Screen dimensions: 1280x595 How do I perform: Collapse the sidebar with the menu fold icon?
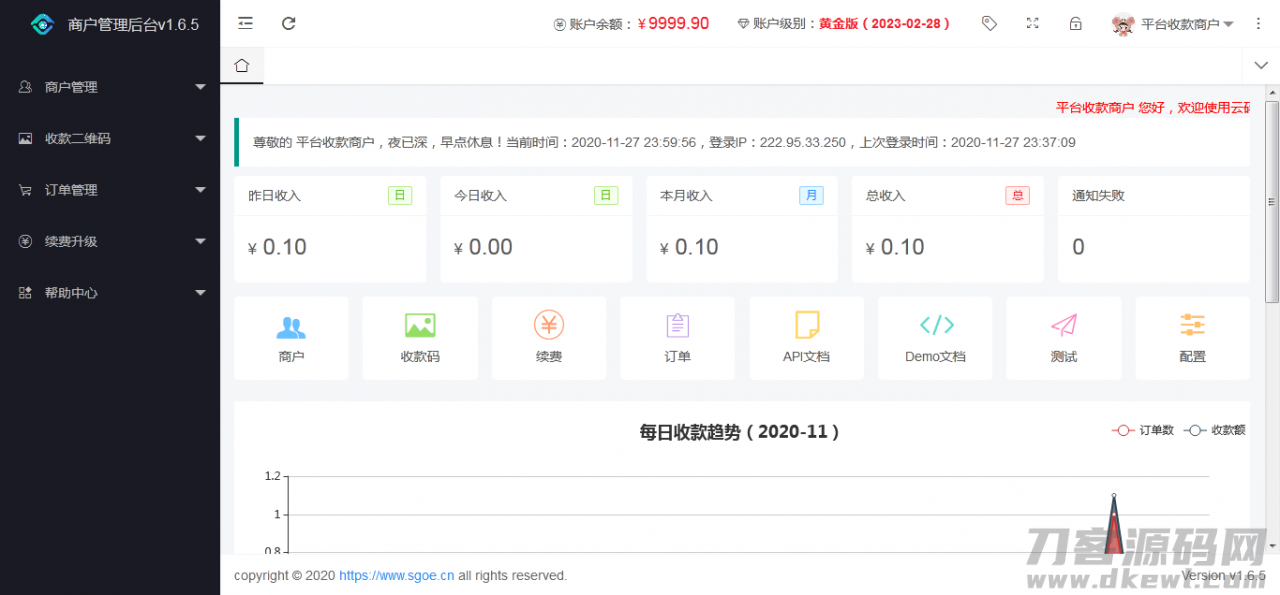coord(245,23)
